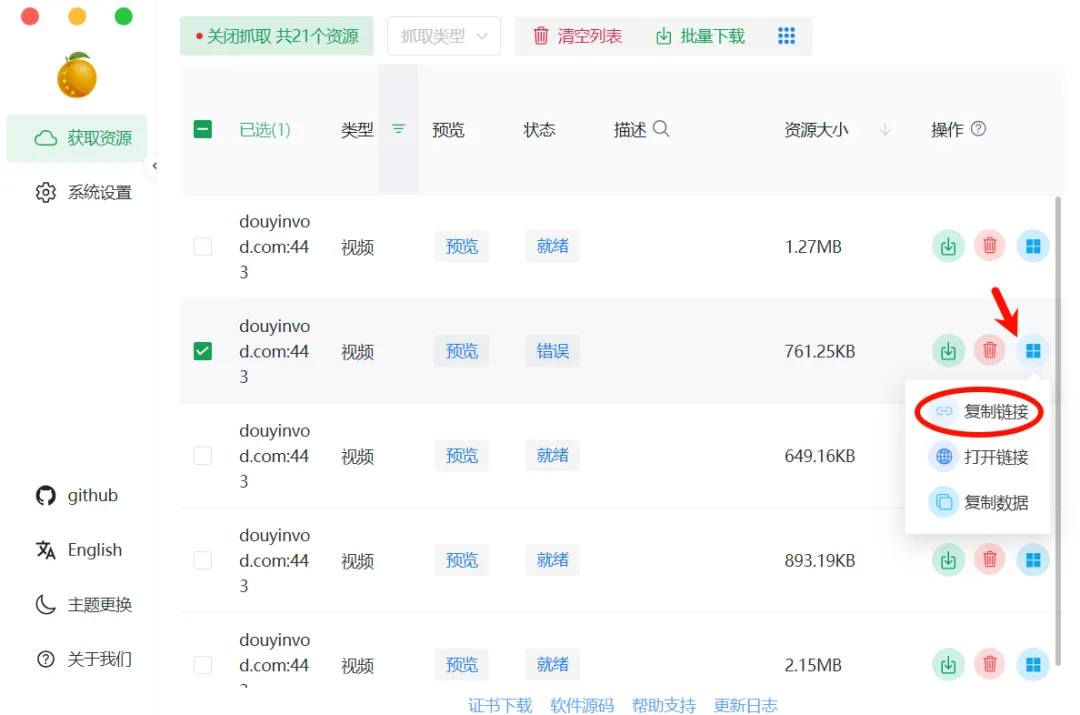Viewport: 1080px width, 715px height.
Task: Click the search icon beside 描述 column
Action: (x=661, y=129)
